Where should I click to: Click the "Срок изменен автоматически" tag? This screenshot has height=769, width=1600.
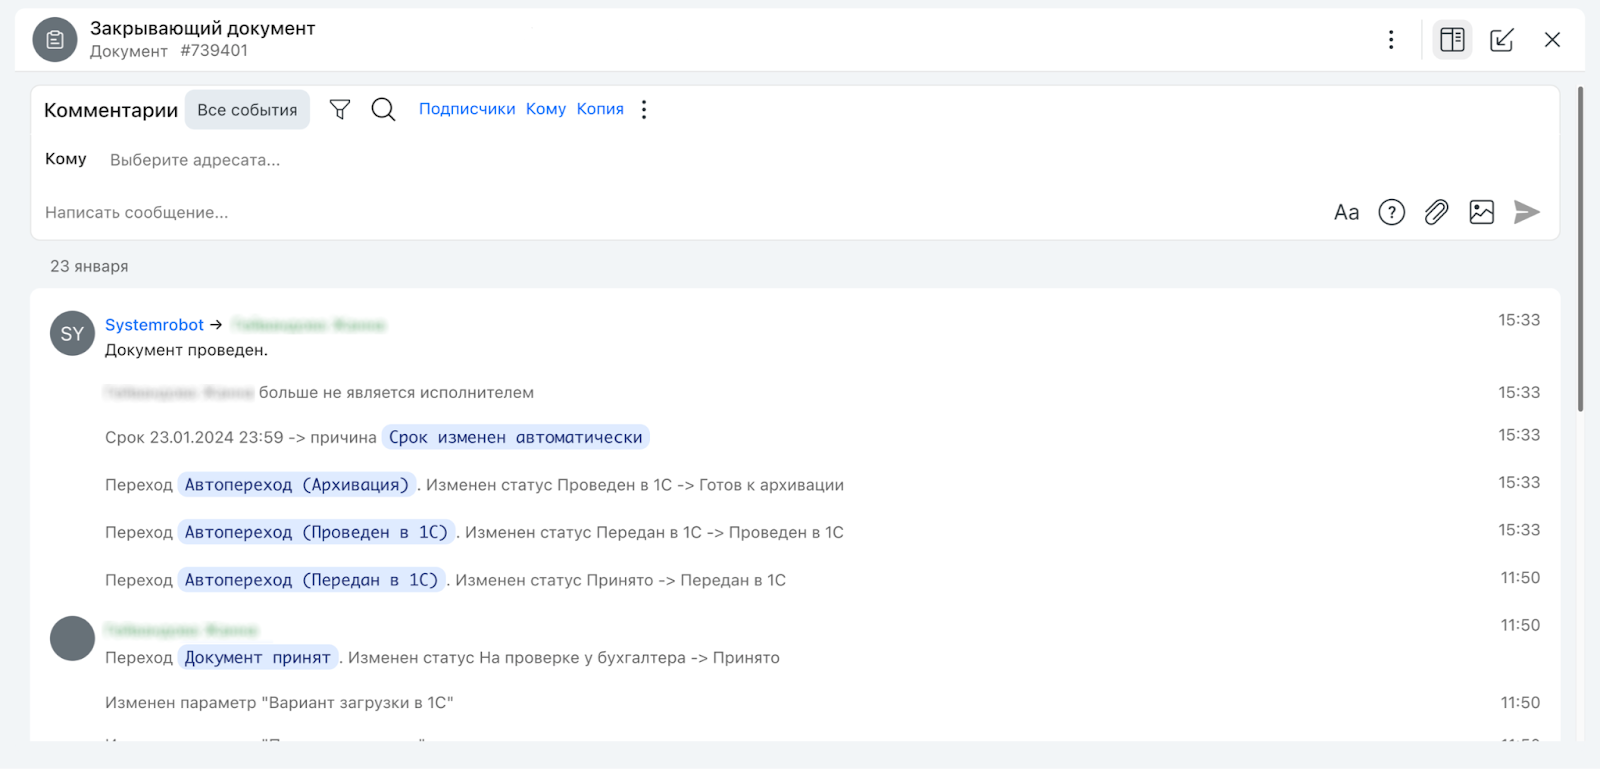pyautogui.click(x=515, y=437)
